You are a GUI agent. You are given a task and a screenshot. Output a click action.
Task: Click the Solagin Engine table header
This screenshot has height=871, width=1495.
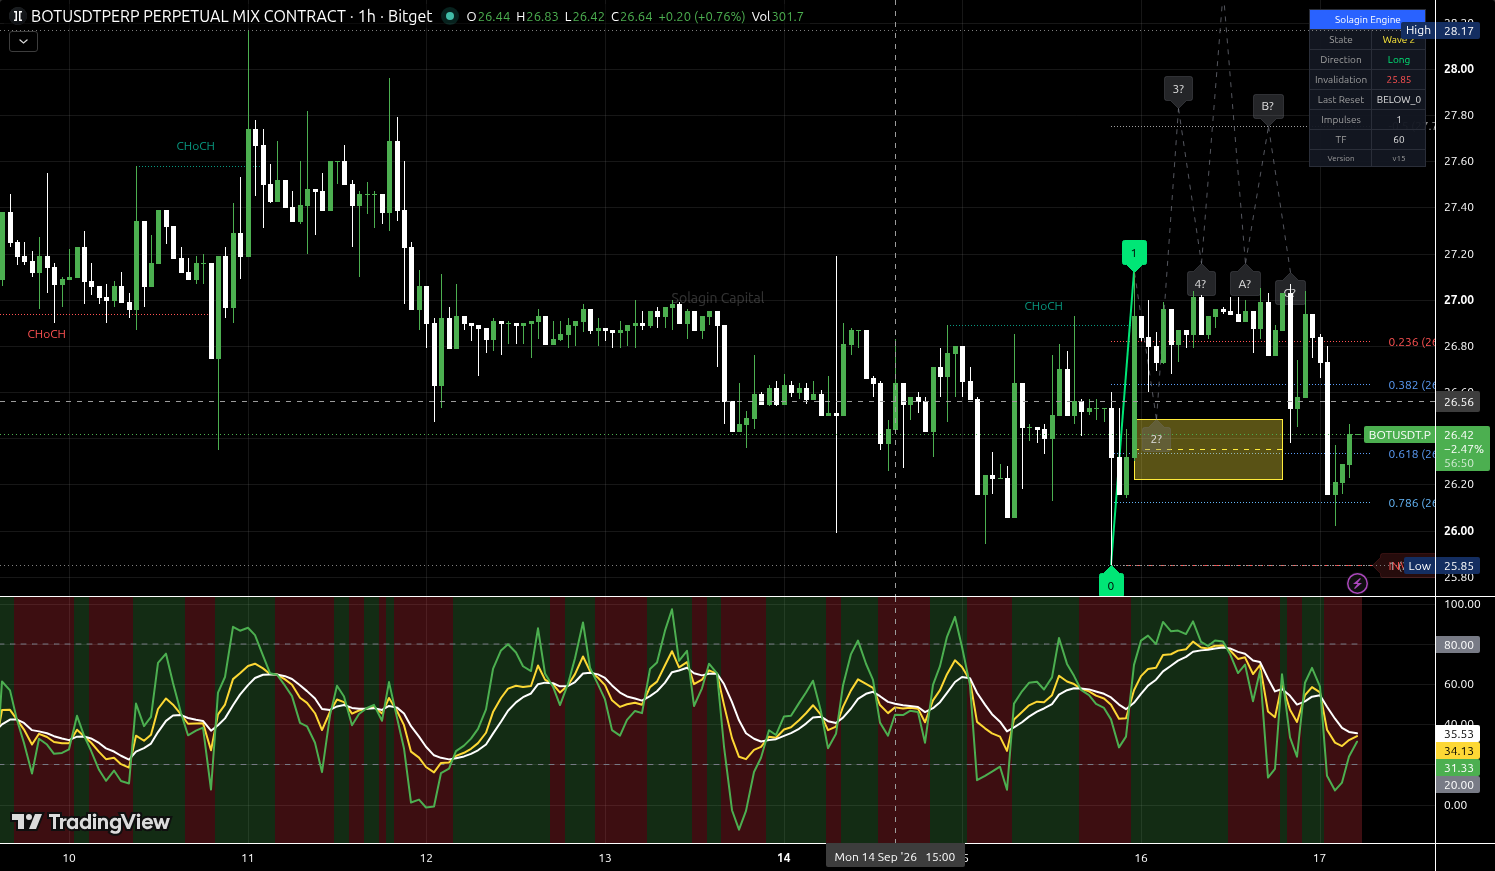pos(1367,20)
